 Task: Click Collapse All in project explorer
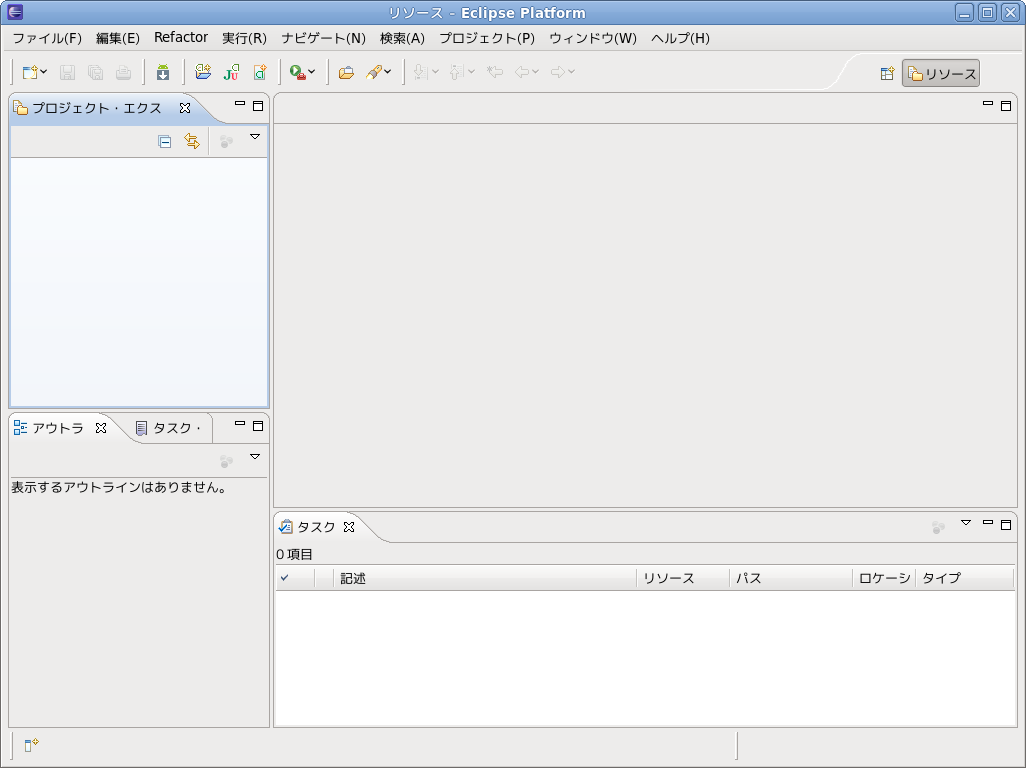coord(164,141)
